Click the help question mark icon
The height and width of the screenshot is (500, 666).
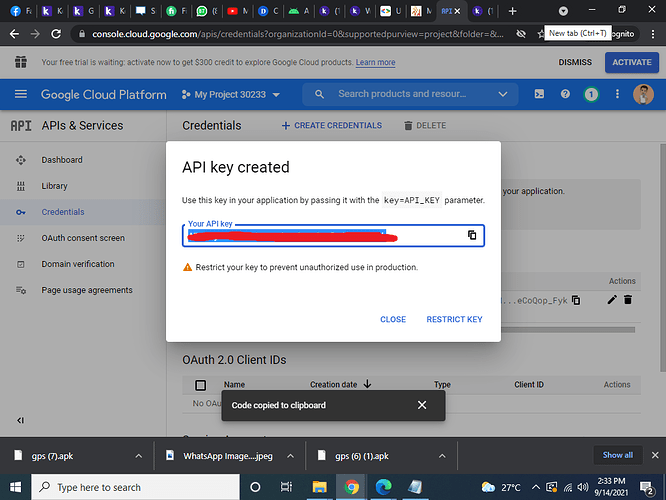(565, 95)
